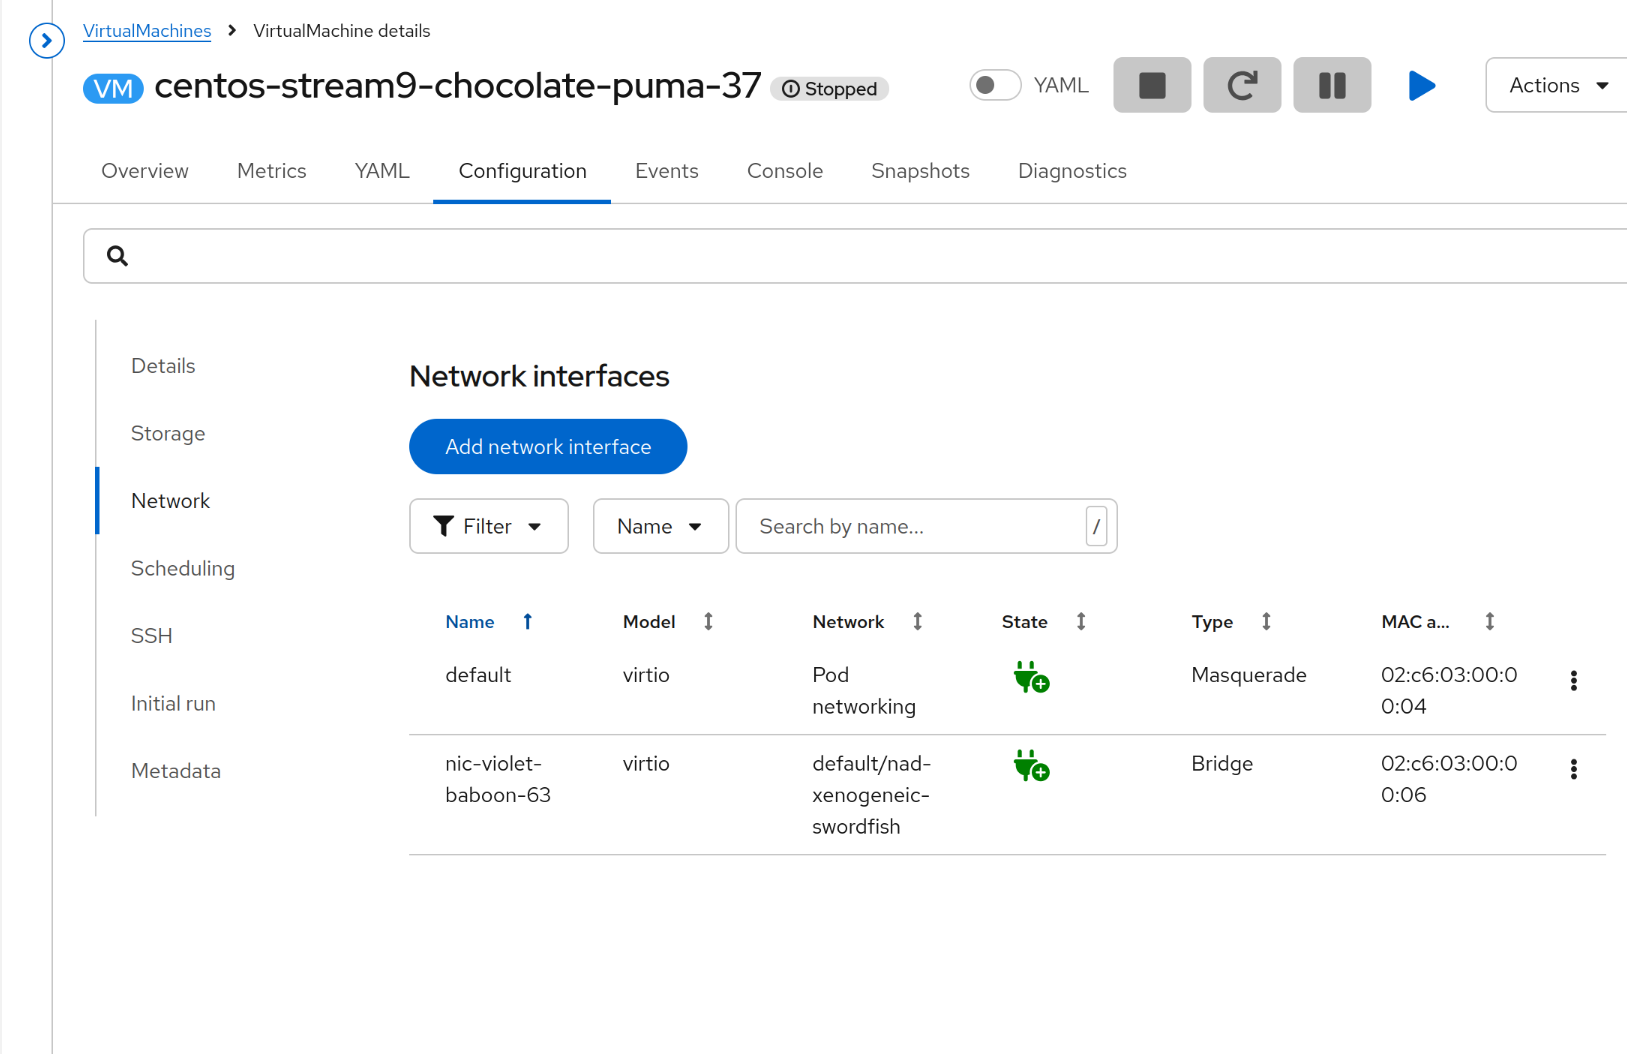
Task: Click MAC address 02:c6:03:00:00:04
Action: pos(1449,691)
